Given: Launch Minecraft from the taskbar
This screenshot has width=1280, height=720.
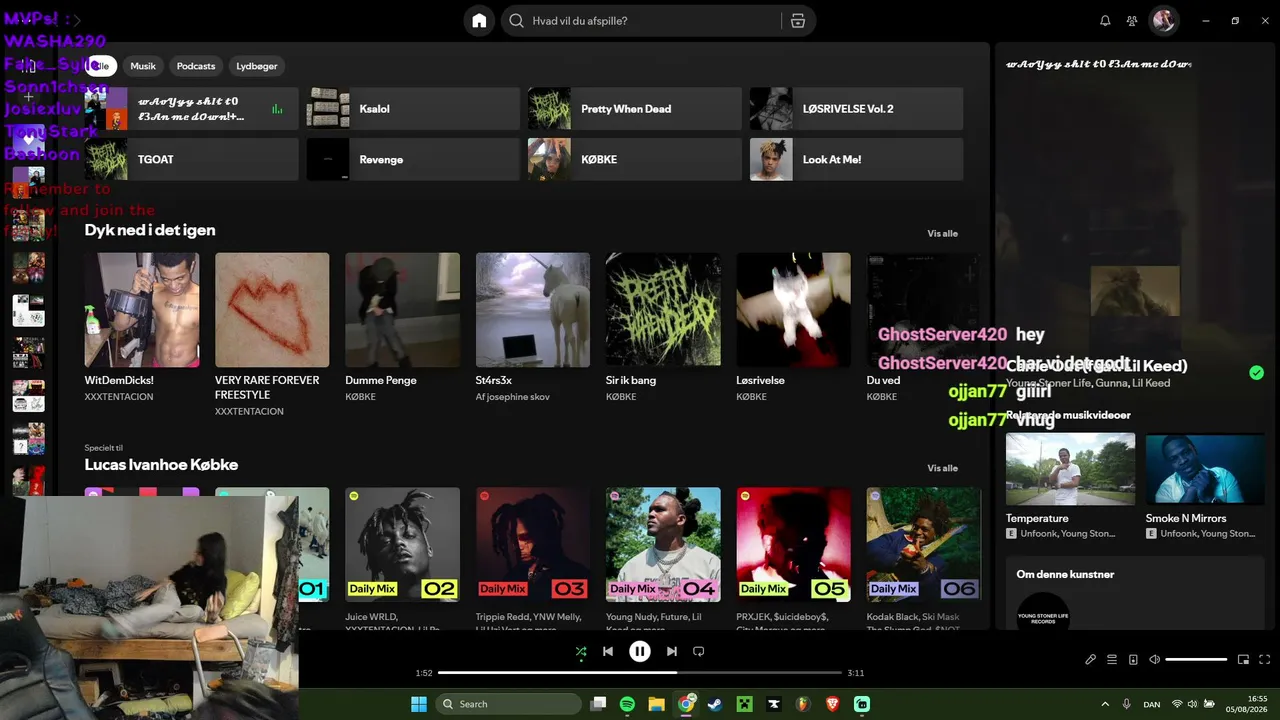Looking at the screenshot, I should (x=744, y=704).
